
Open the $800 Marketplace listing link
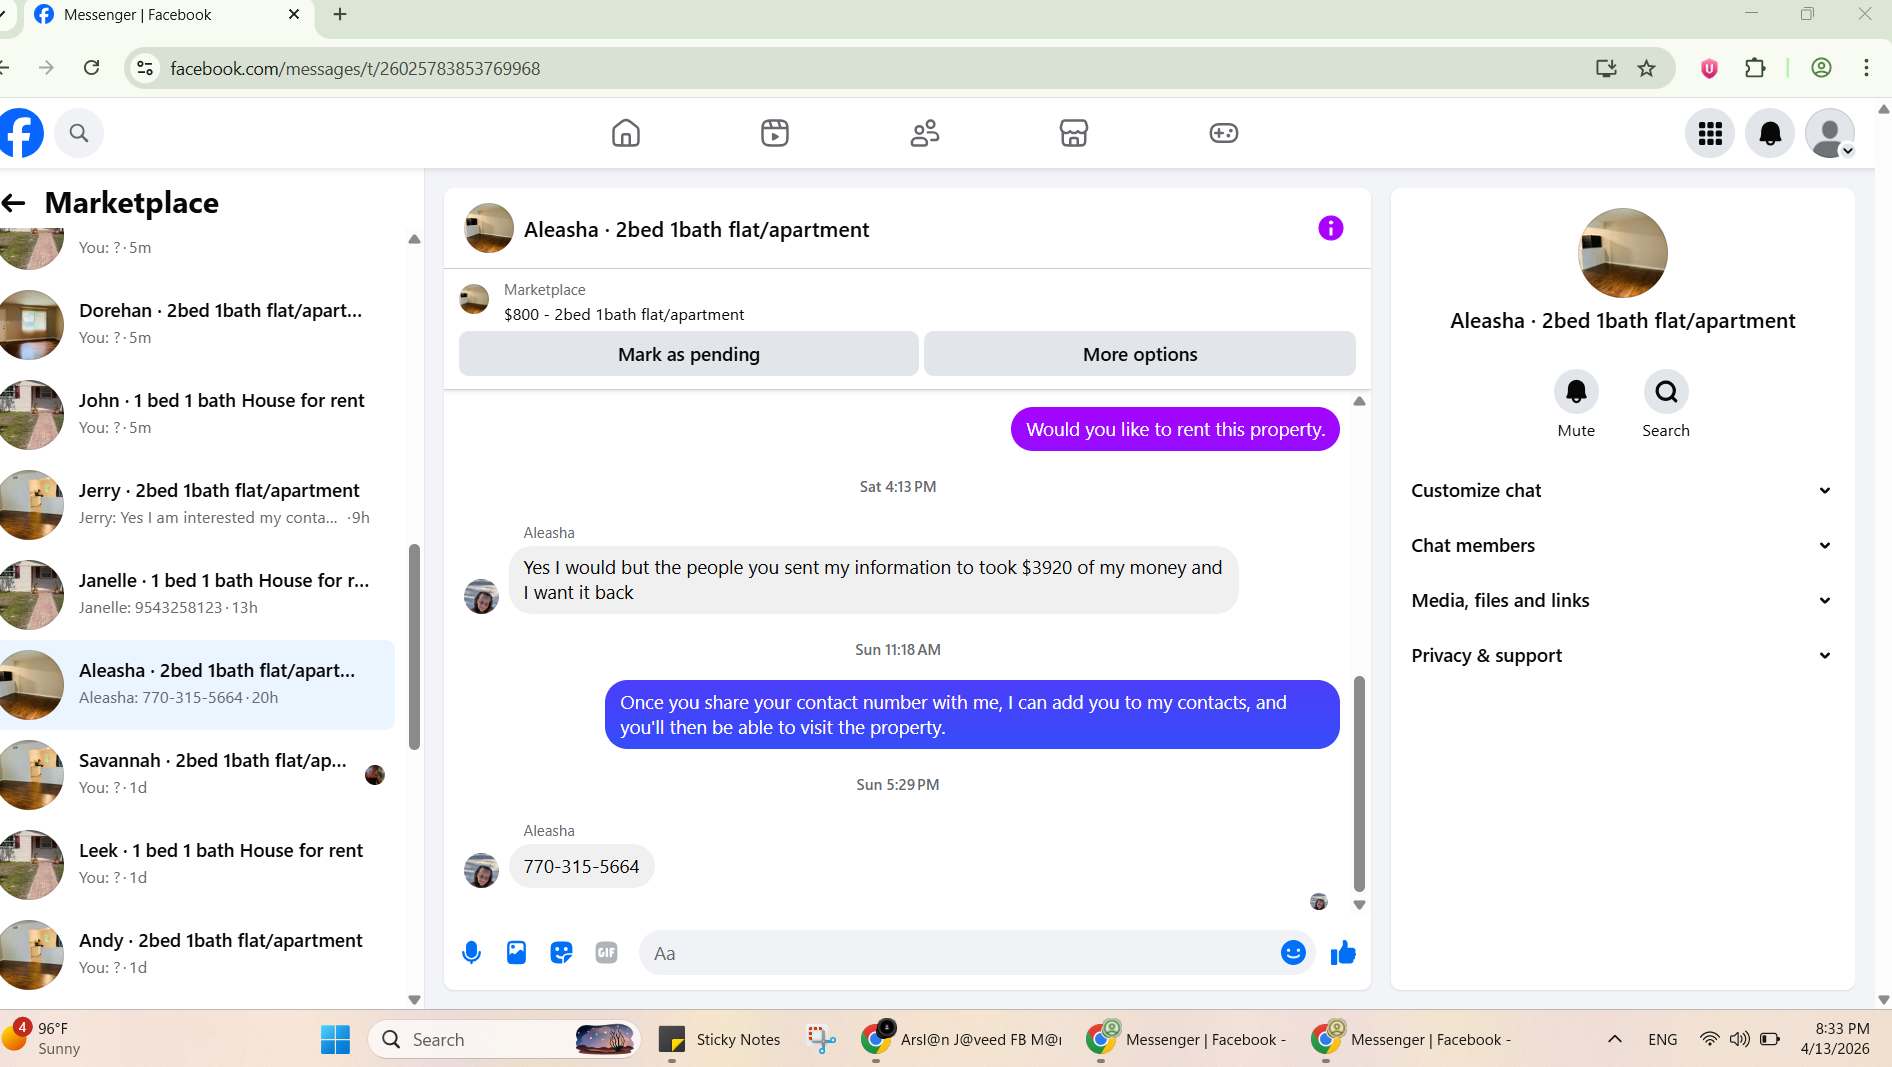(x=623, y=314)
